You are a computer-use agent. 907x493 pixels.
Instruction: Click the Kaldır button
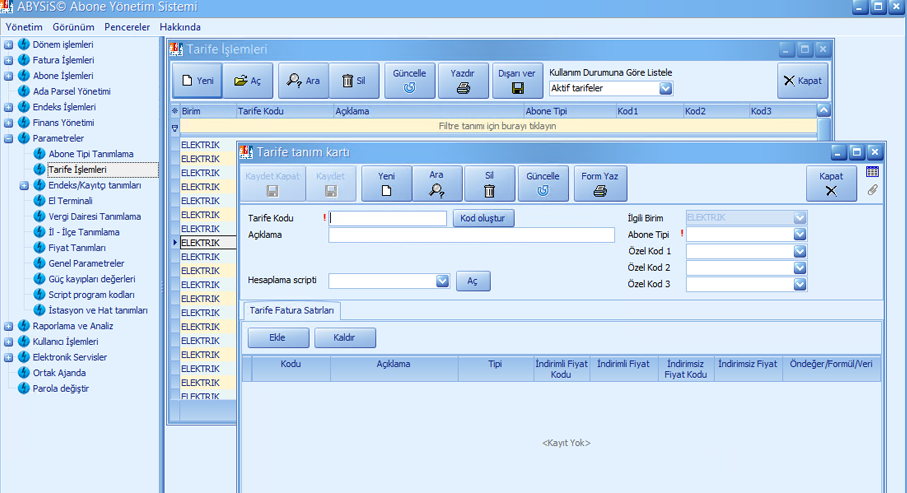tap(345, 338)
